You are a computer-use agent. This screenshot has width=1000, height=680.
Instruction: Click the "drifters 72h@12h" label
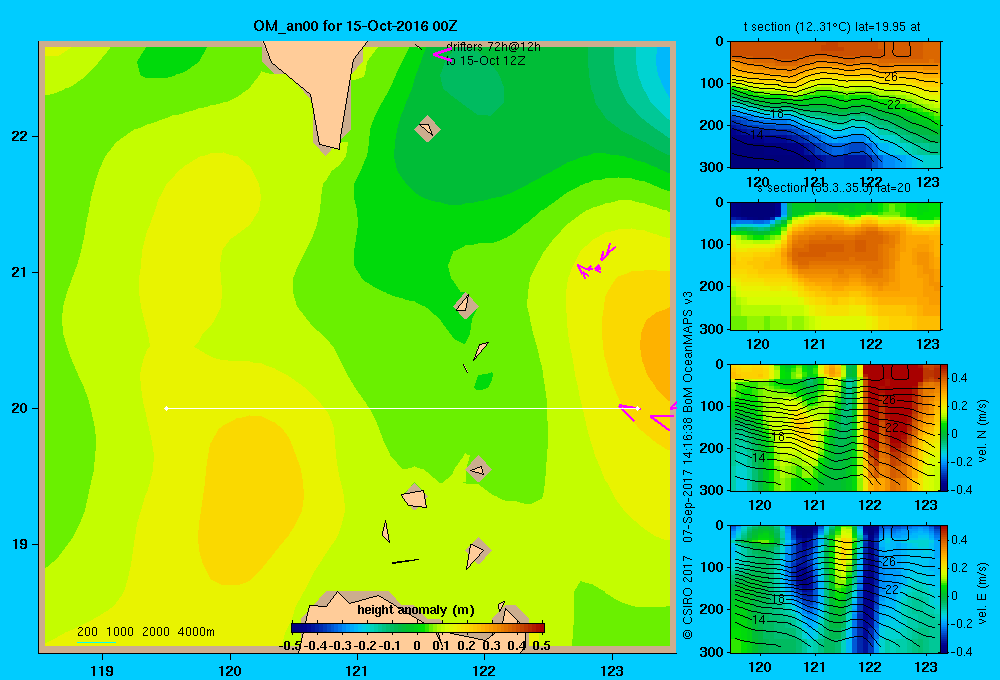(493, 47)
